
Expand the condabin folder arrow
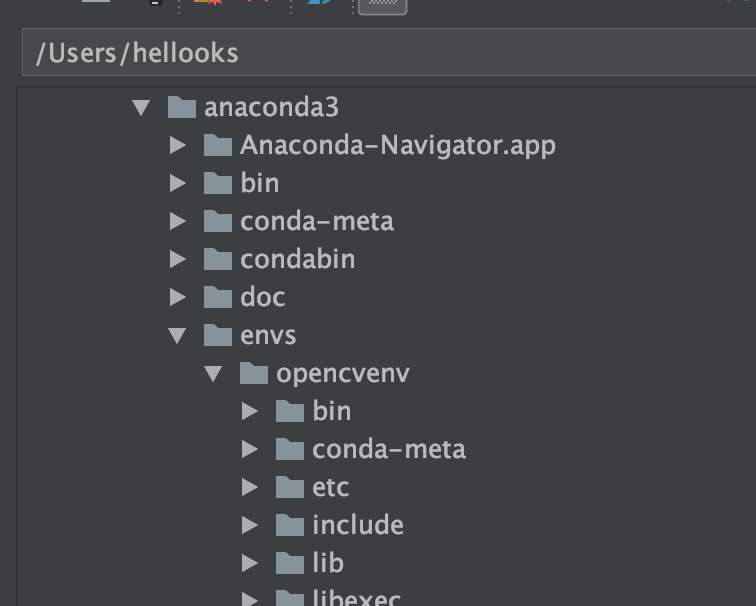pos(177,259)
